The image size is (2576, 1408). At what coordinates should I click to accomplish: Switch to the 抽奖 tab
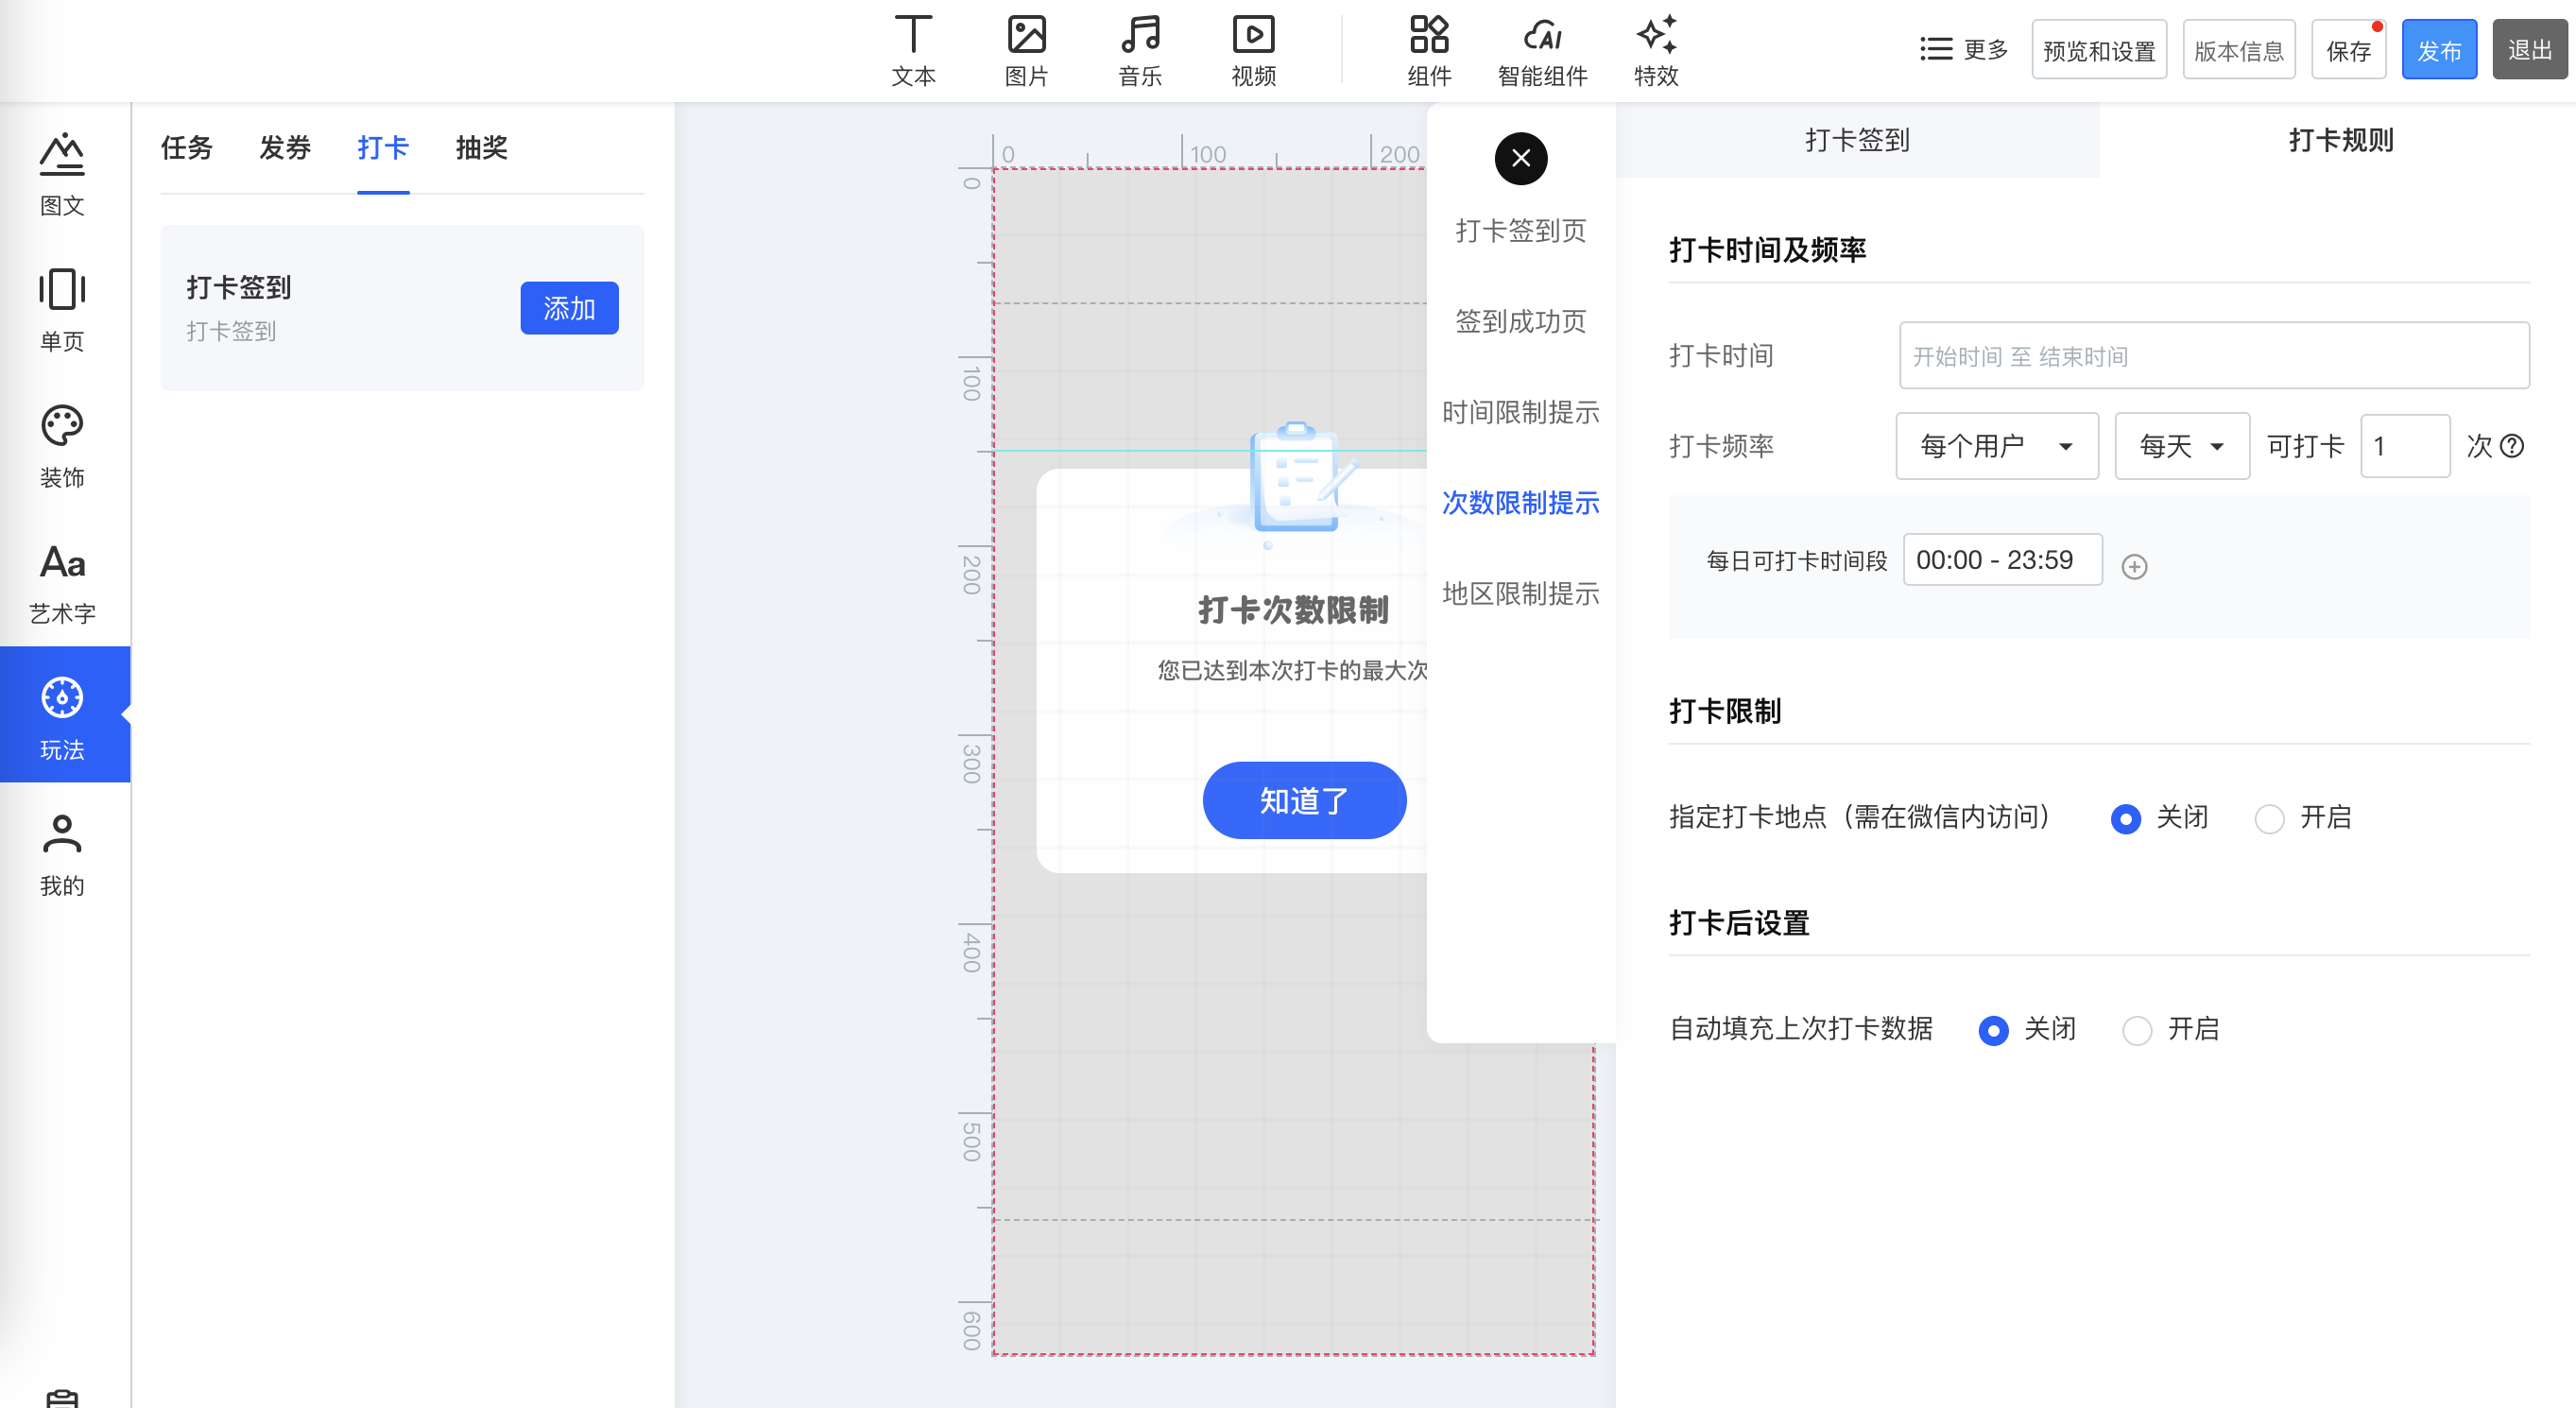(x=481, y=148)
